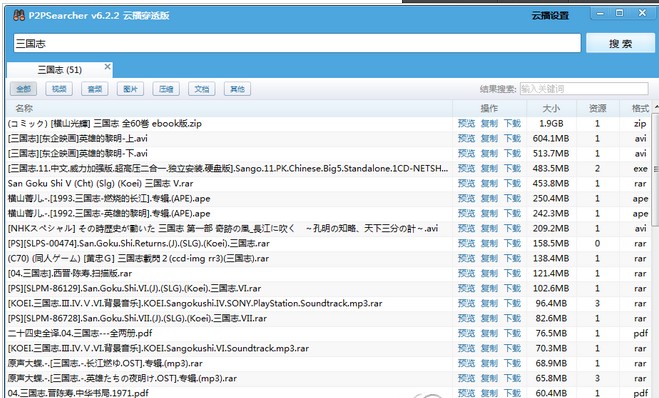Filter results by 压缩
This screenshot has width=659, height=398.
click(x=166, y=89)
